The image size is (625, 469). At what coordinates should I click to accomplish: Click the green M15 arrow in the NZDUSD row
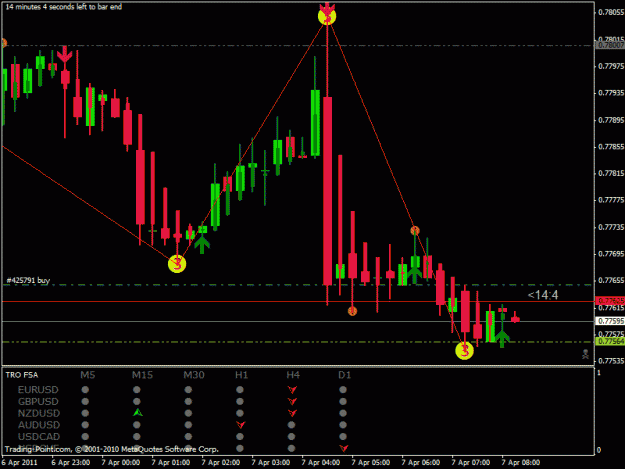coord(138,413)
